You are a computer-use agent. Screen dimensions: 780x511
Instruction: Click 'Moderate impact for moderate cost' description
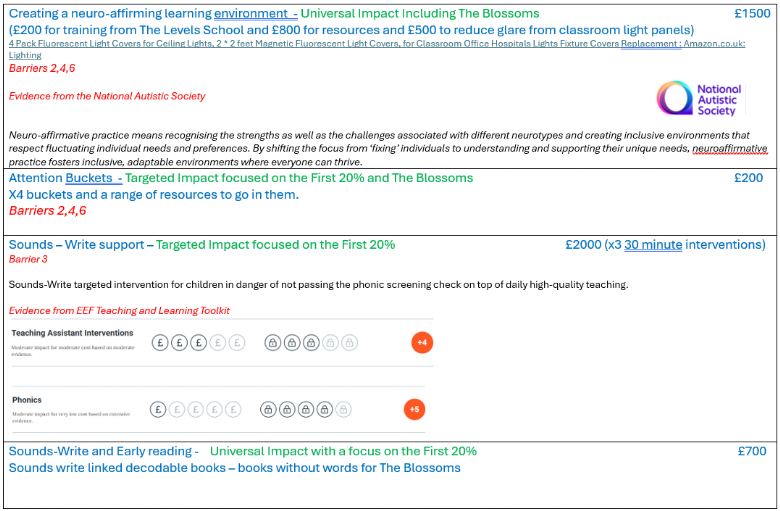coord(73,350)
